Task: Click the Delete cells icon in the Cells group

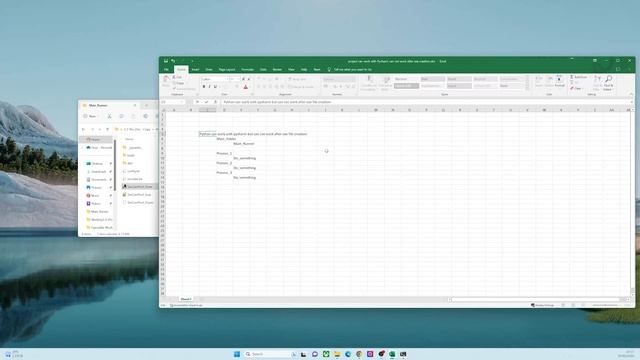Action: pos(549,81)
